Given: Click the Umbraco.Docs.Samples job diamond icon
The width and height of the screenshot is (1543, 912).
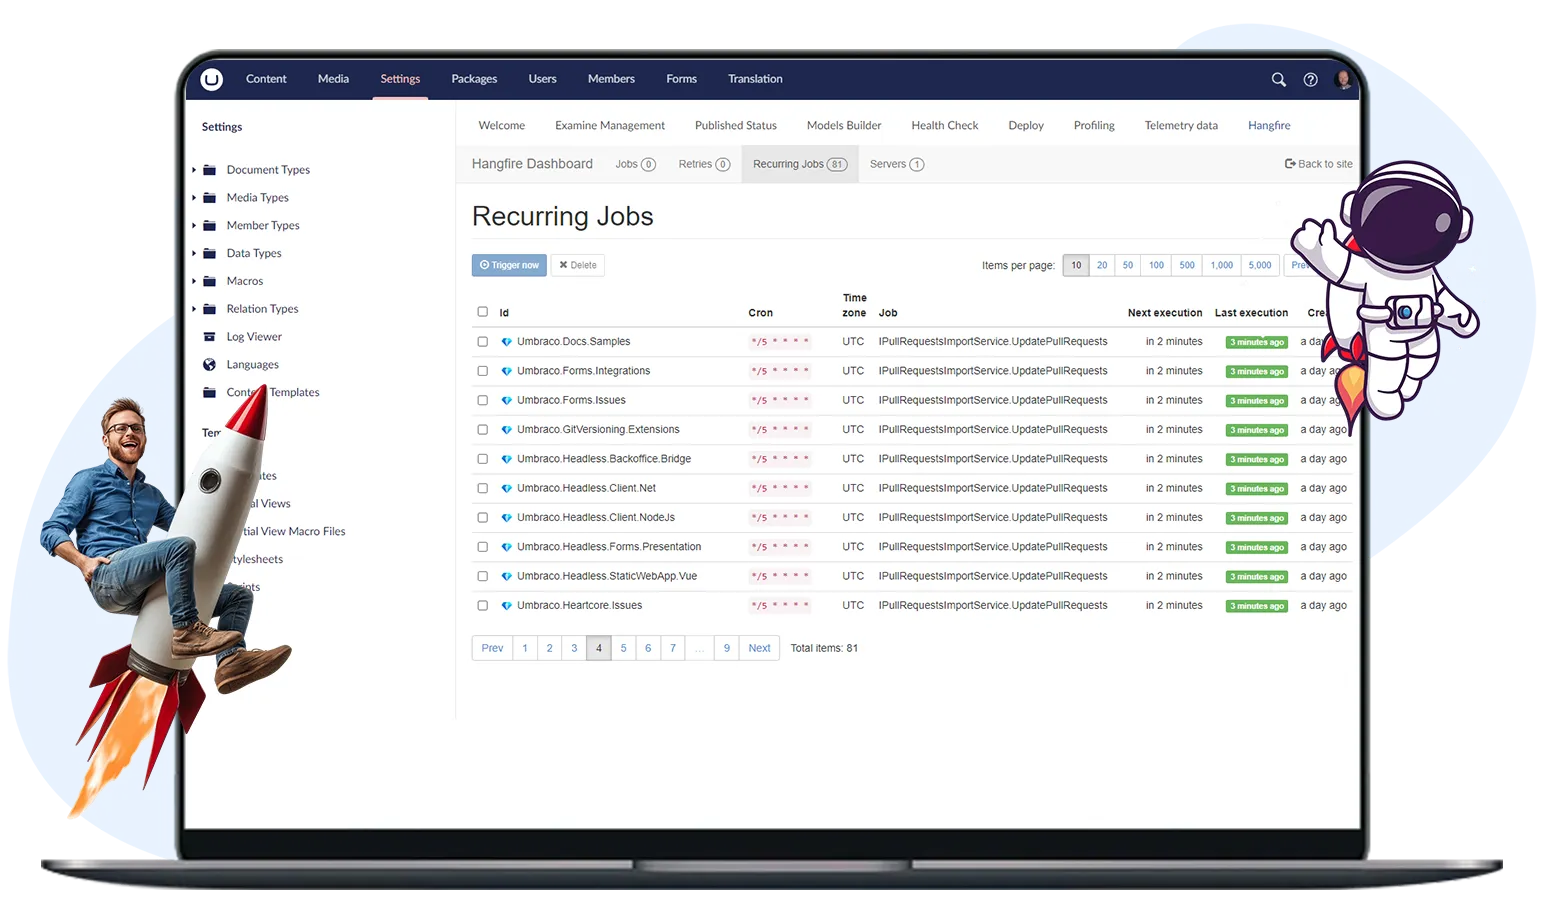Looking at the screenshot, I should click(x=506, y=342).
